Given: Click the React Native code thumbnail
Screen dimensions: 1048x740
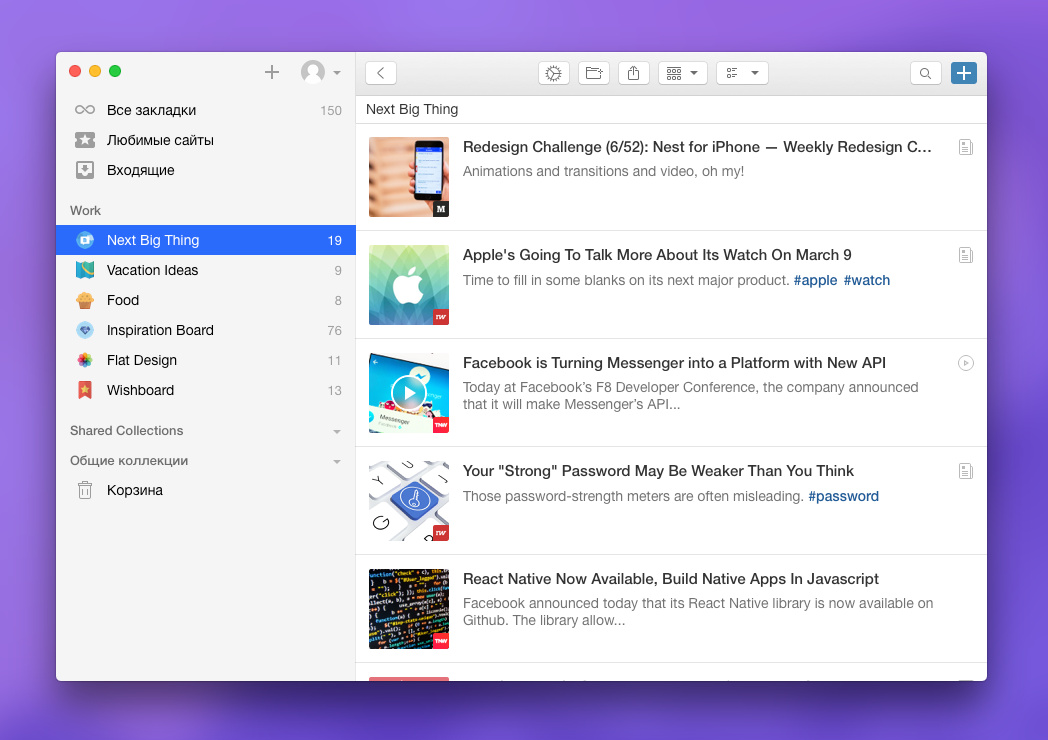Looking at the screenshot, I should pyautogui.click(x=409, y=609).
